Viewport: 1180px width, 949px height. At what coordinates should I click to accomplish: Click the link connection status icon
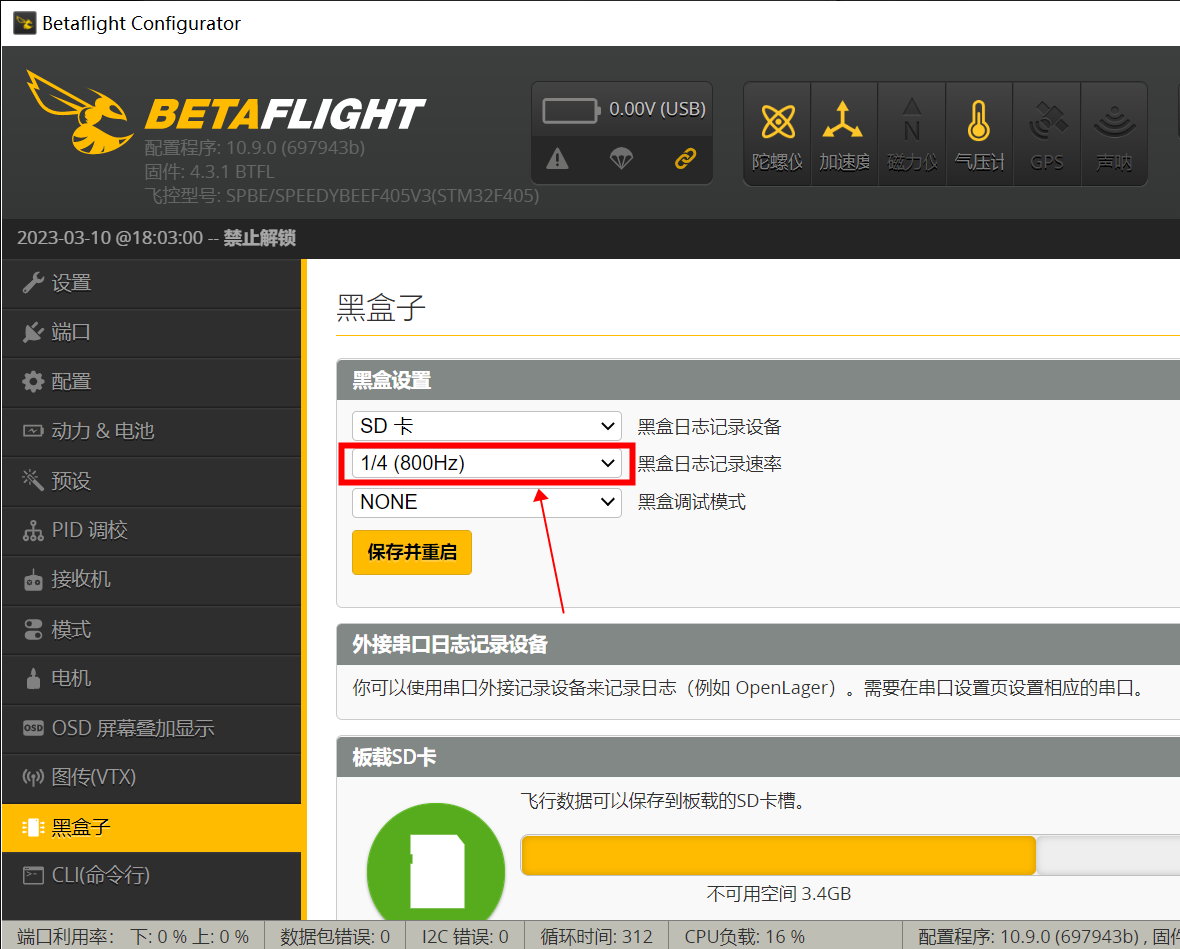[x=685, y=159]
